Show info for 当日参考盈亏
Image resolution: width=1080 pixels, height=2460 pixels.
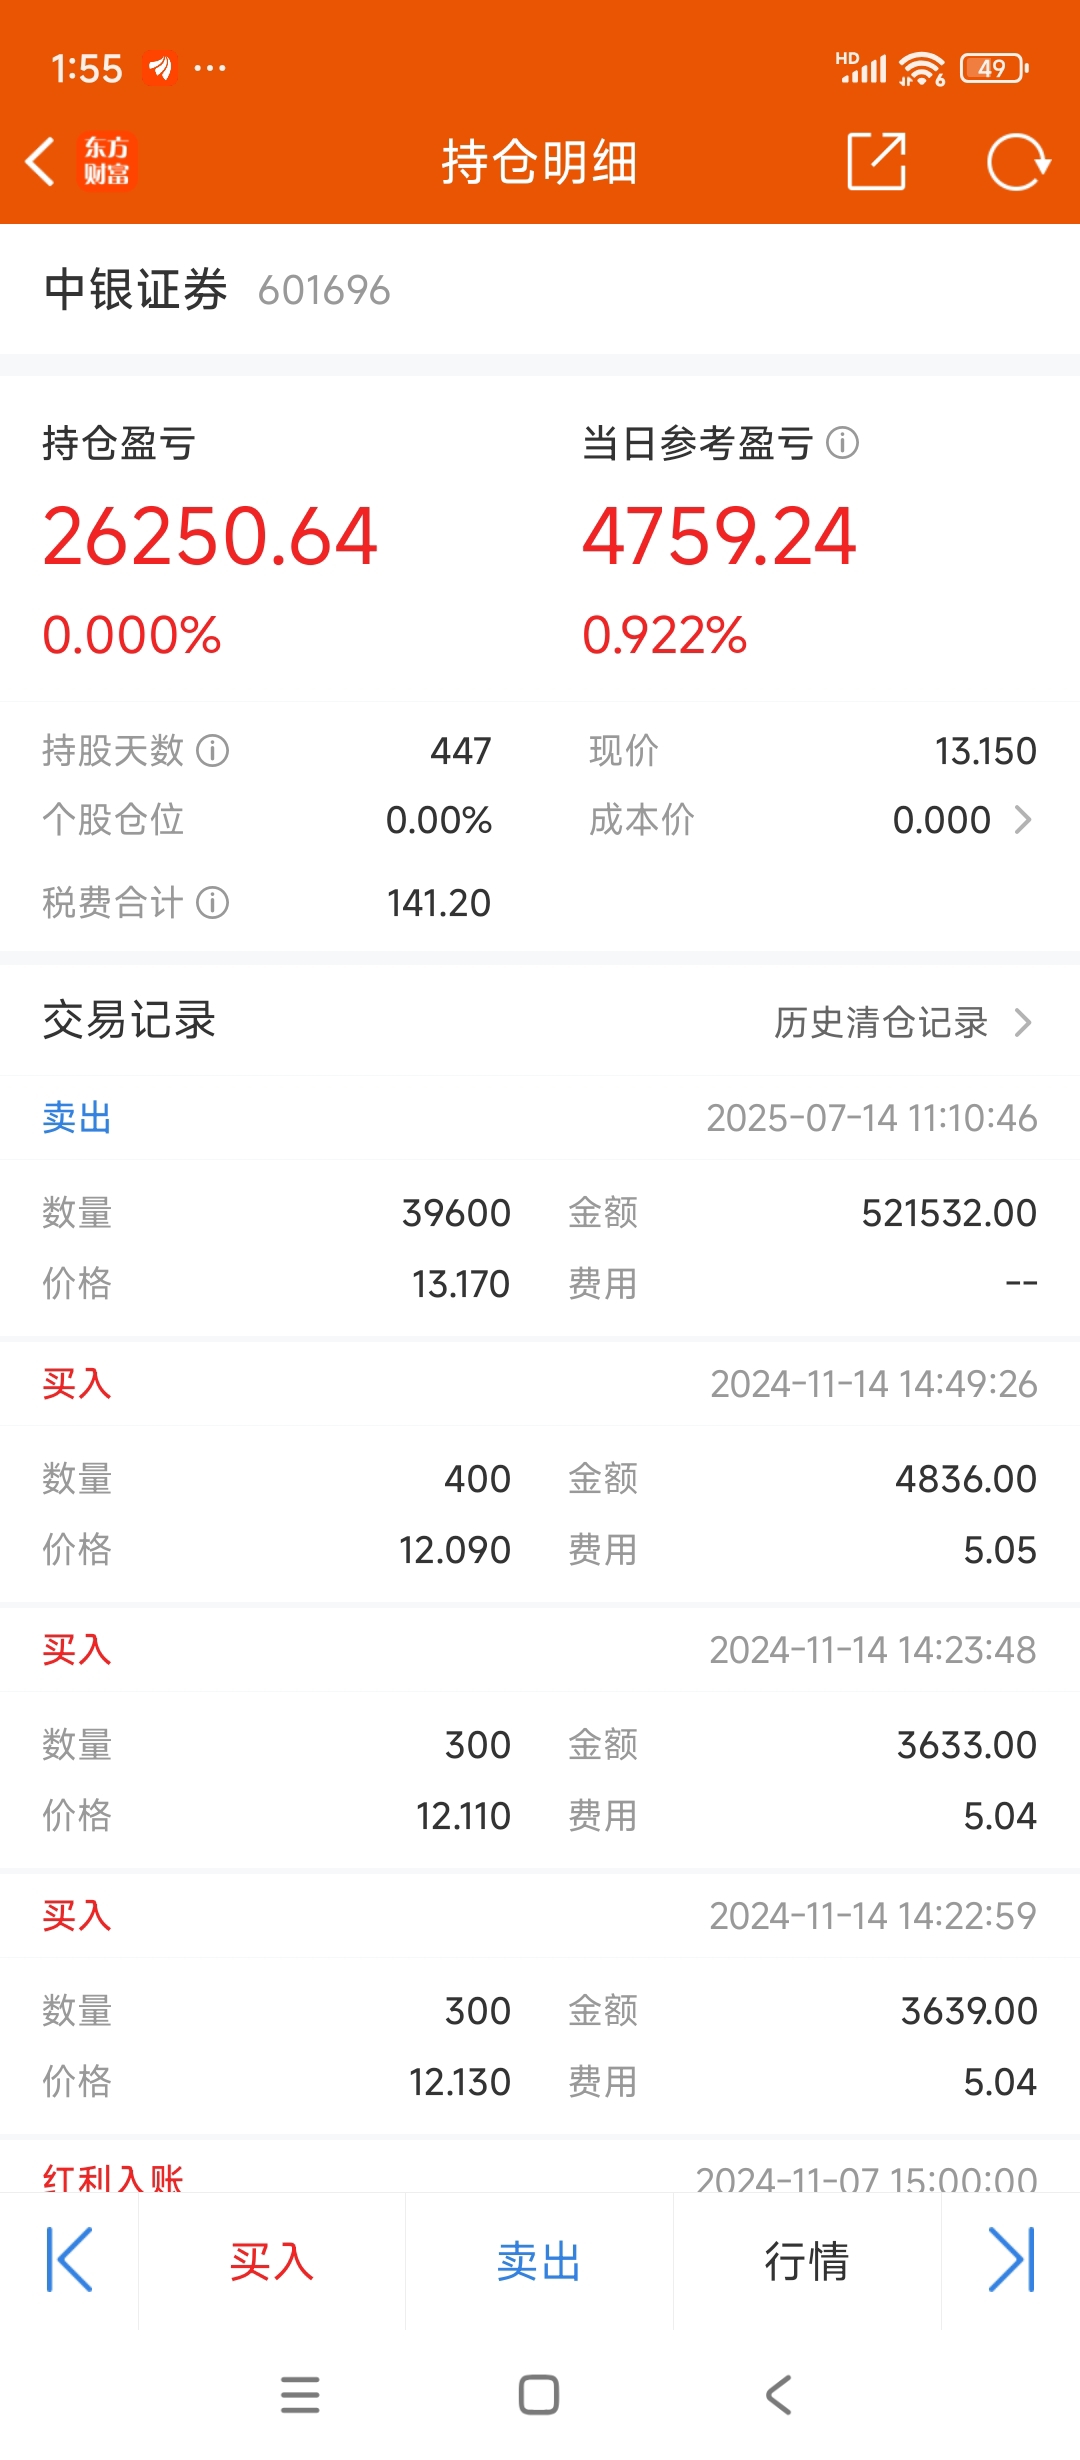pyautogui.click(x=843, y=443)
